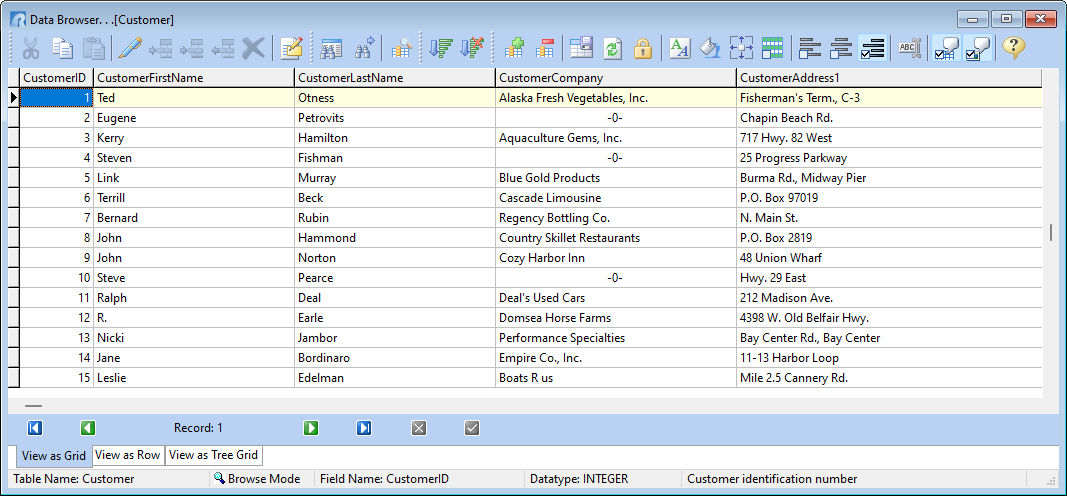1067x496 pixels.
Task: Toggle the speech bubble grid hints icon
Action: click(x=947, y=48)
